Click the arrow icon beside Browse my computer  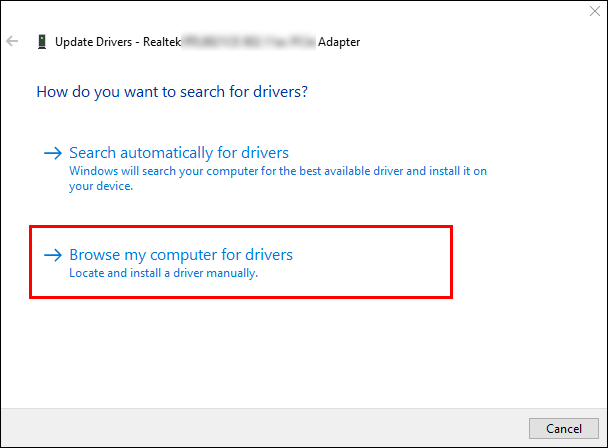(x=52, y=255)
